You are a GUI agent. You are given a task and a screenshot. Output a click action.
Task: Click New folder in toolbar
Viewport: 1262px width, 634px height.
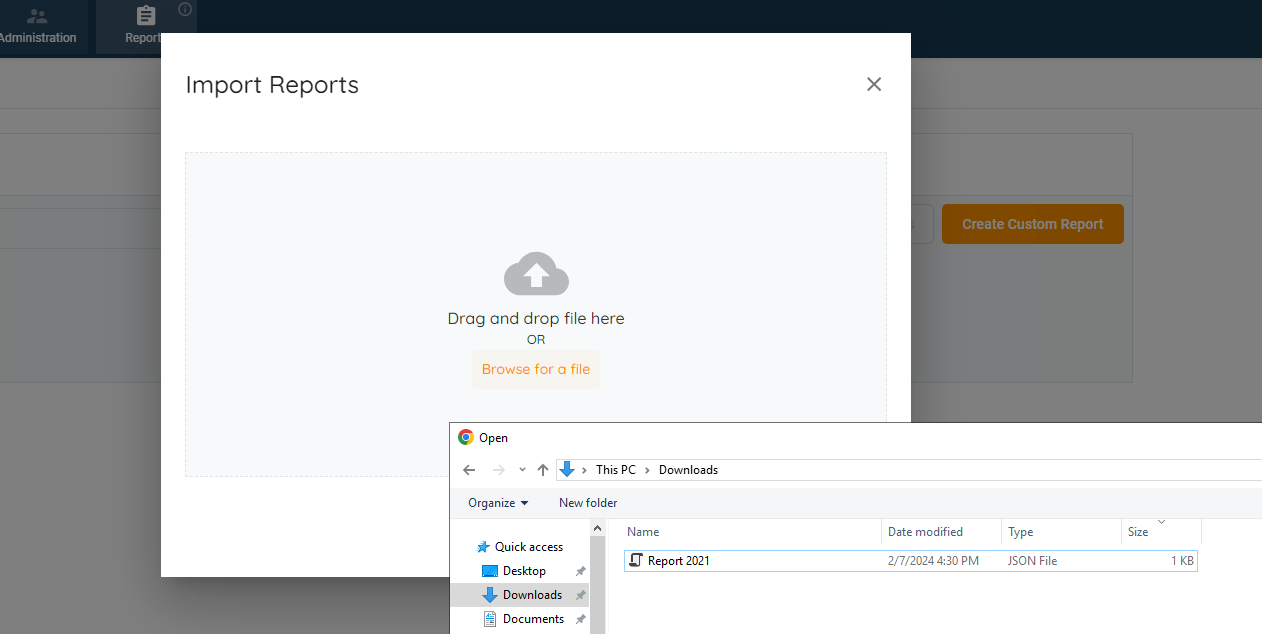click(588, 503)
